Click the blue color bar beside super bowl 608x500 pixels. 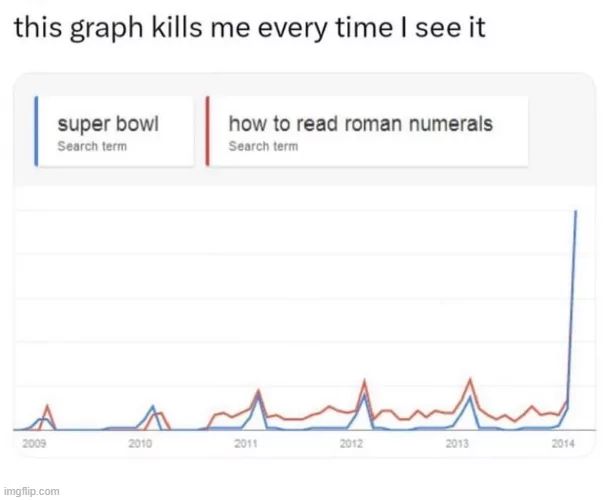37,131
